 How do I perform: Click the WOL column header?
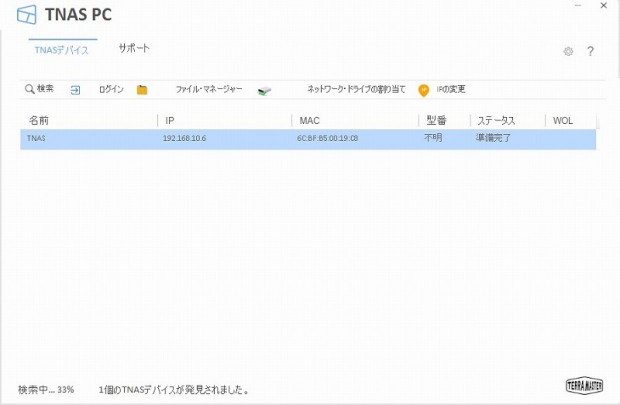point(563,121)
